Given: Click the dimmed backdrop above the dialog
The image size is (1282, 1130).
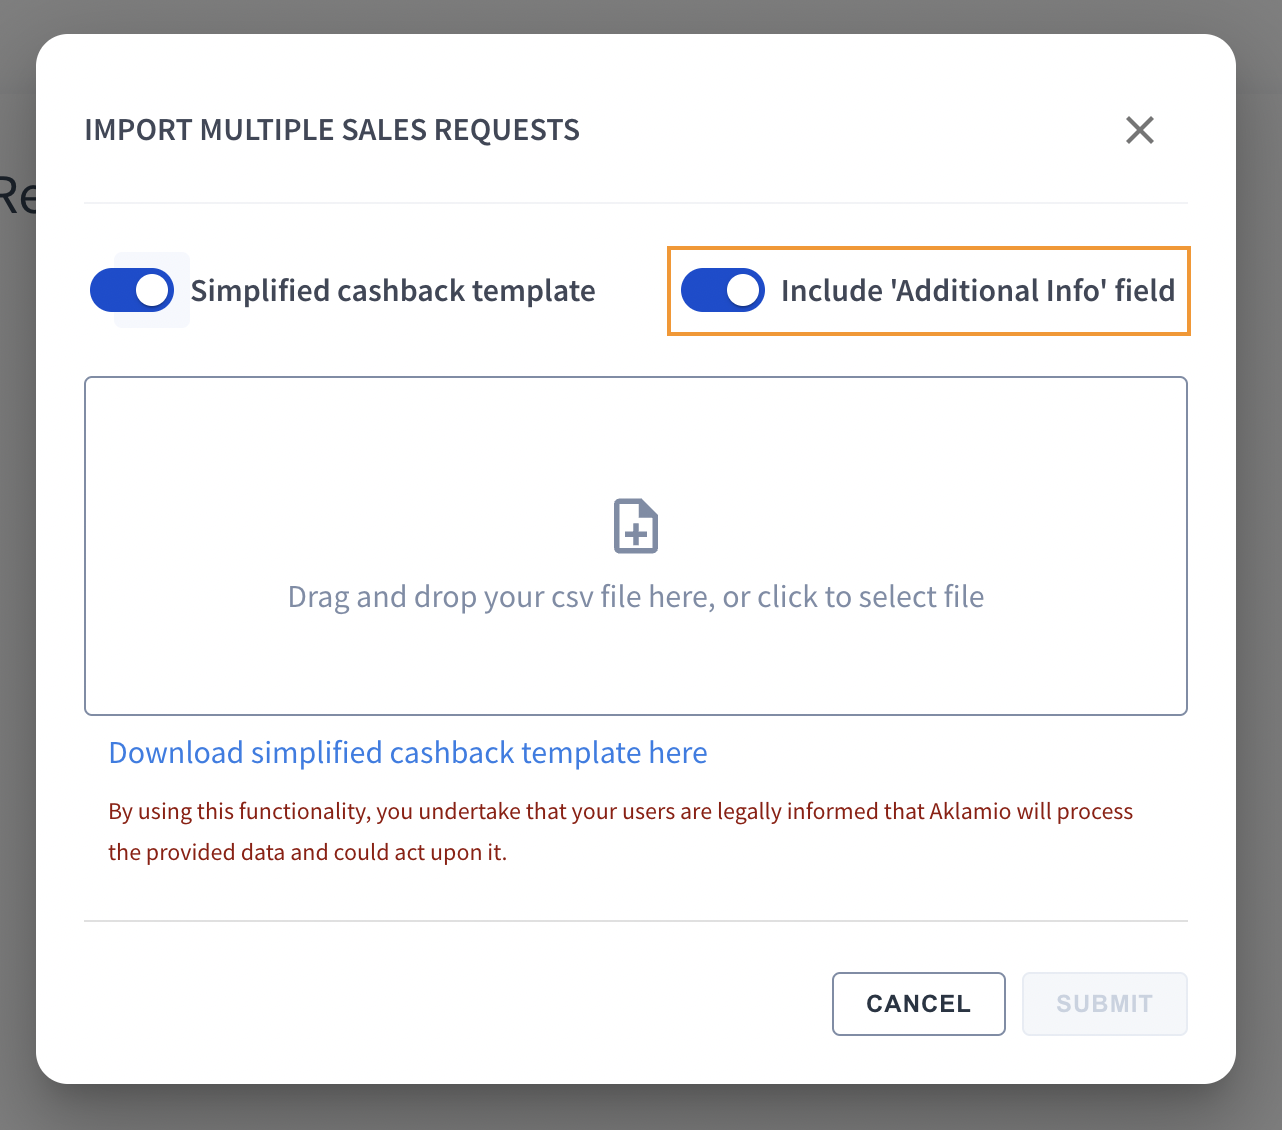Looking at the screenshot, I should pyautogui.click(x=640, y=15).
